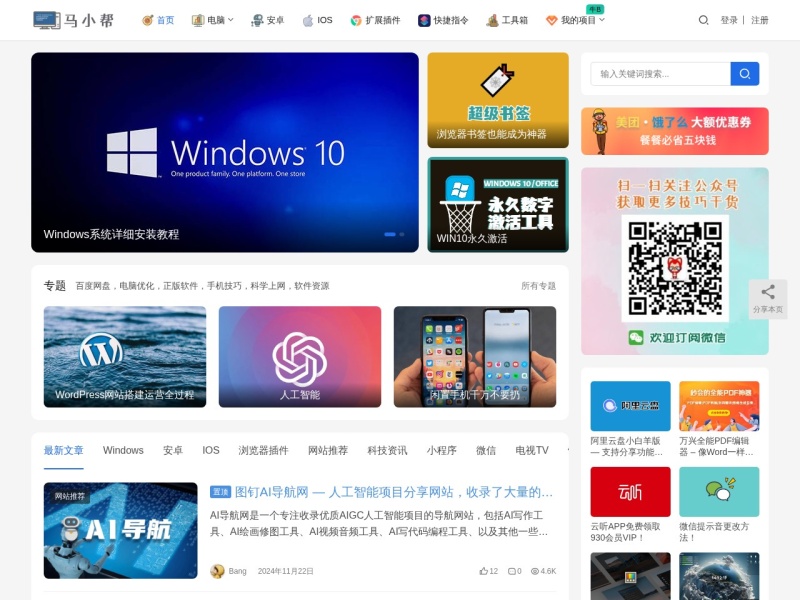Expand the 电脑 dropdown menu
The image size is (800, 600).
click(213, 20)
